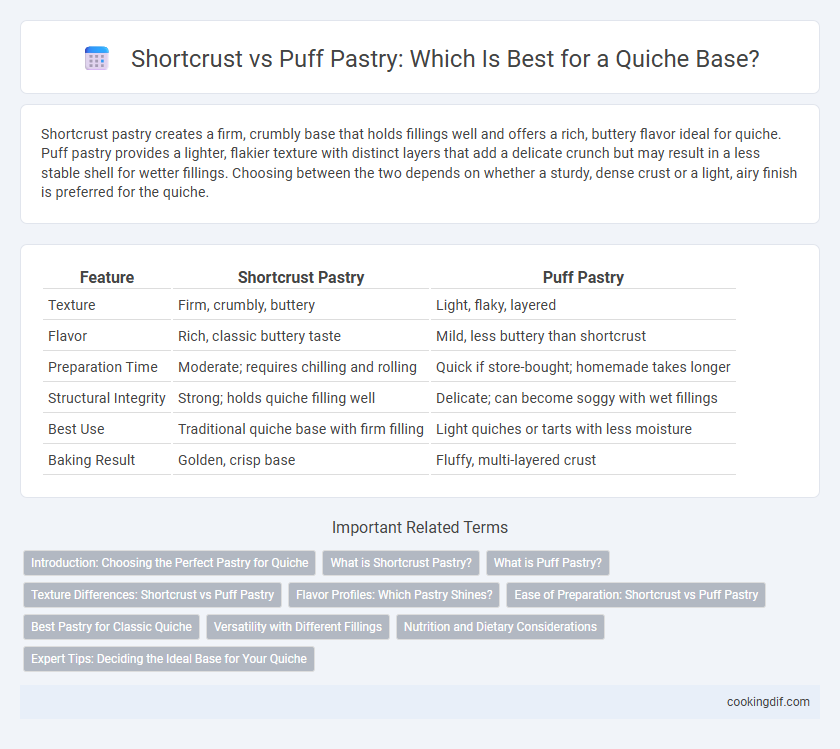This screenshot has width=840, height=749.
Task: Click the 'Puff Pastry' column header
Action: pyautogui.click(x=583, y=277)
